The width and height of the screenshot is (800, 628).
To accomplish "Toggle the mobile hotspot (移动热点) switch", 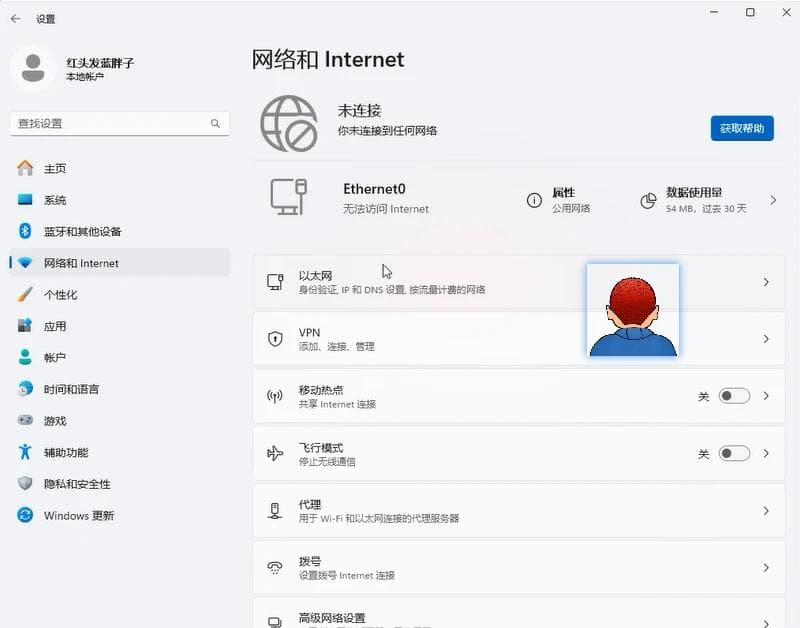I will click(734, 396).
